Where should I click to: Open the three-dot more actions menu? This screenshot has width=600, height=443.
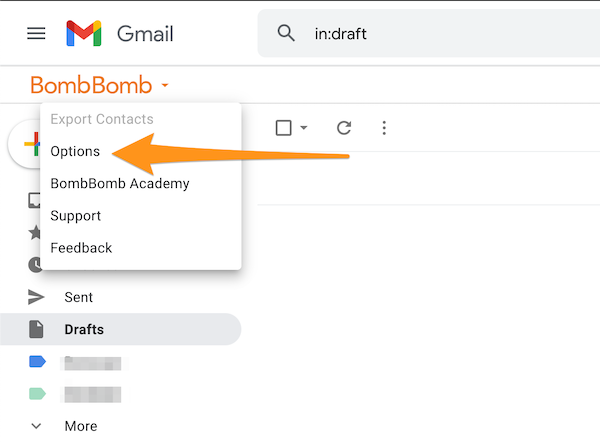pyautogui.click(x=384, y=128)
